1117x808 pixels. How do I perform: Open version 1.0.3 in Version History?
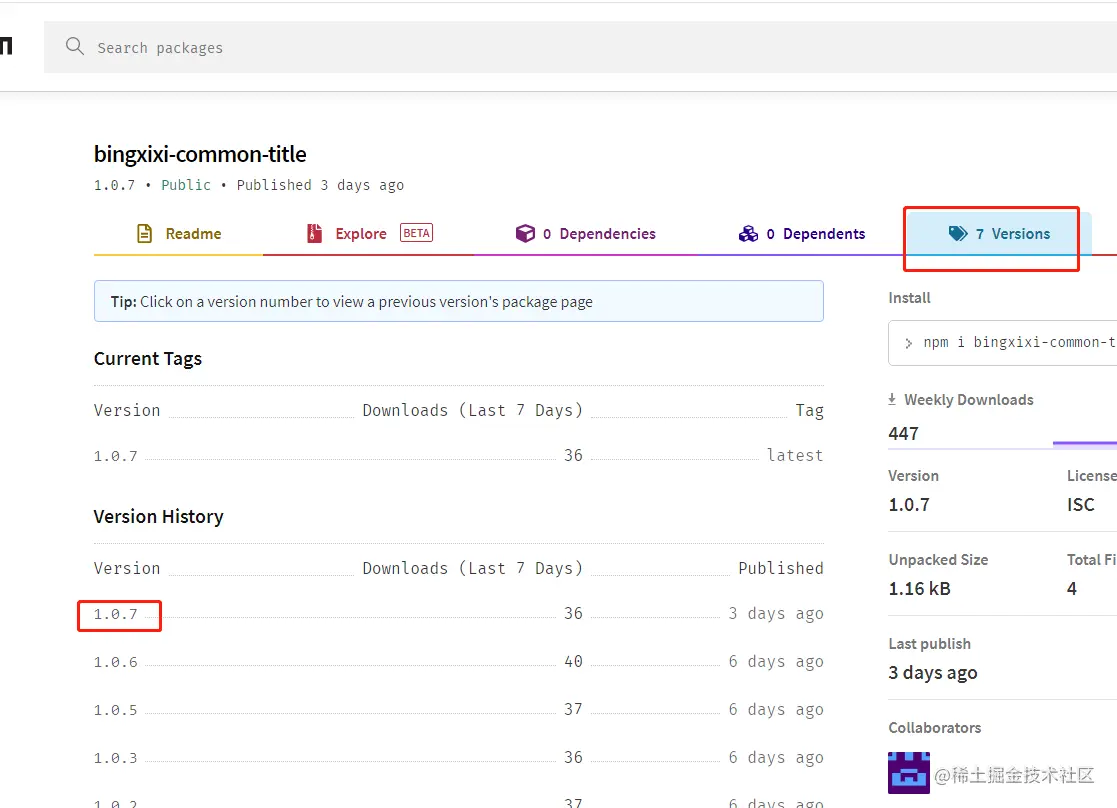click(115, 758)
